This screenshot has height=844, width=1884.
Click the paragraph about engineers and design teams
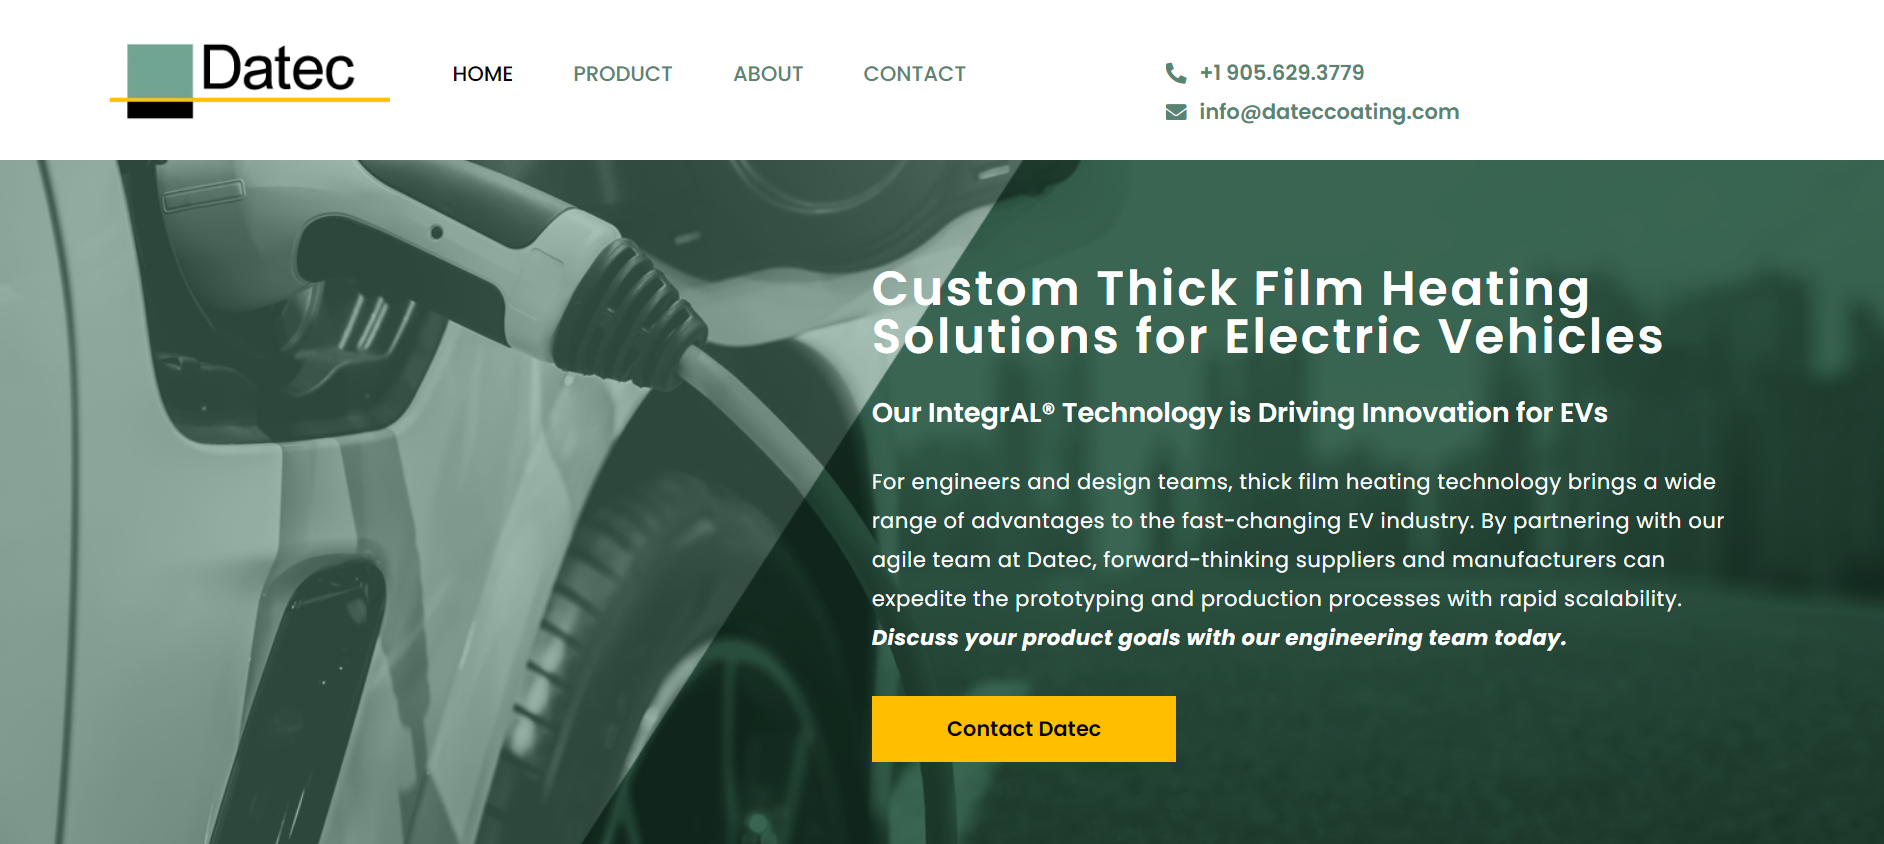point(1297,540)
